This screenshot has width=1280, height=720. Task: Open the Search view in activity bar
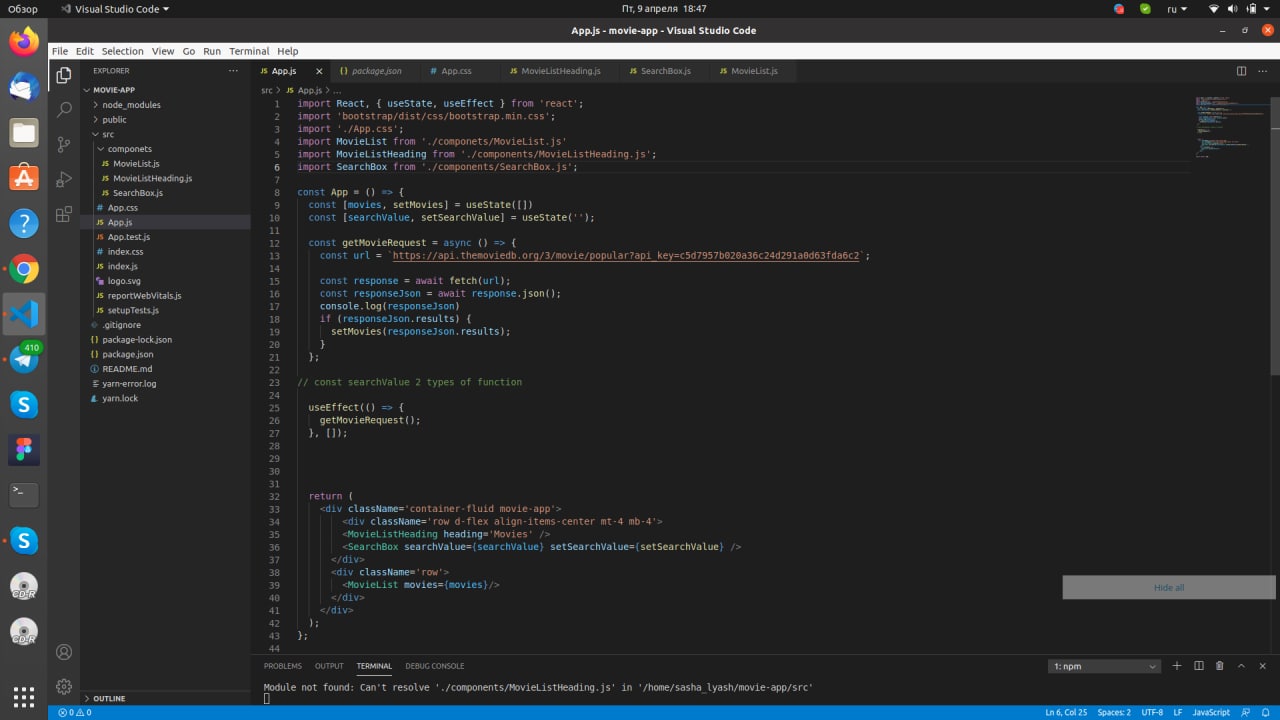coord(64,110)
